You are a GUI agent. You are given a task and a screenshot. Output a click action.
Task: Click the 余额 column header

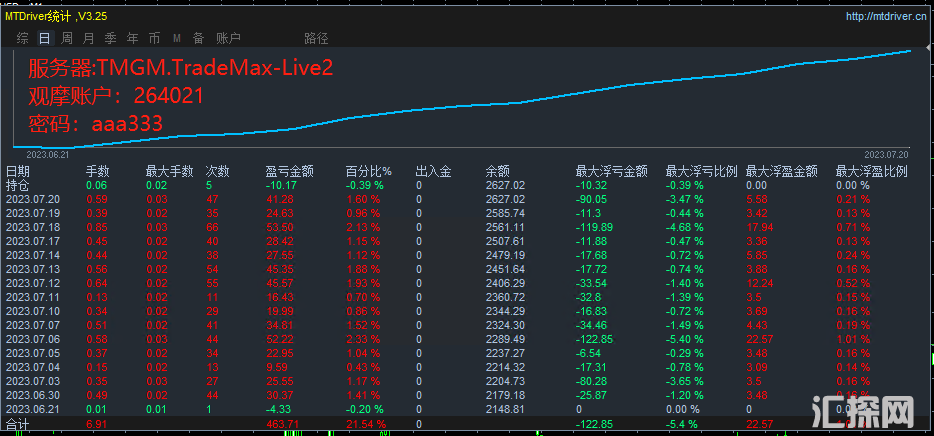497,172
